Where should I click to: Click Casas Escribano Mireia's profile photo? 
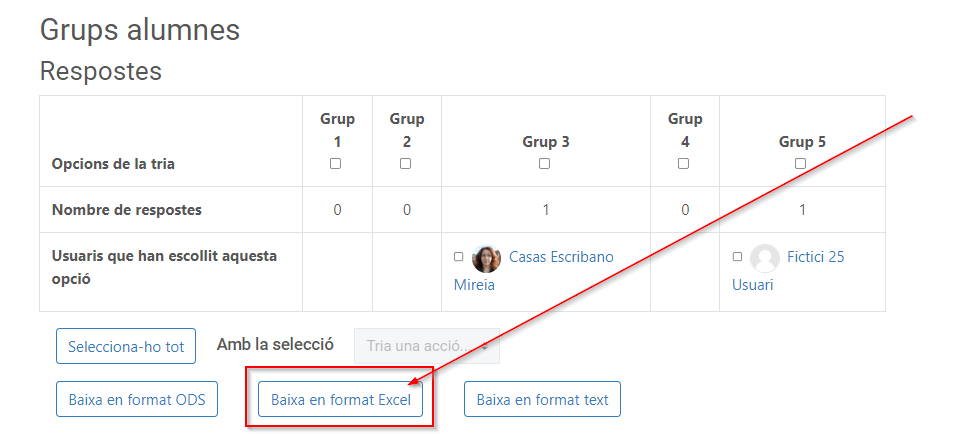[487, 259]
